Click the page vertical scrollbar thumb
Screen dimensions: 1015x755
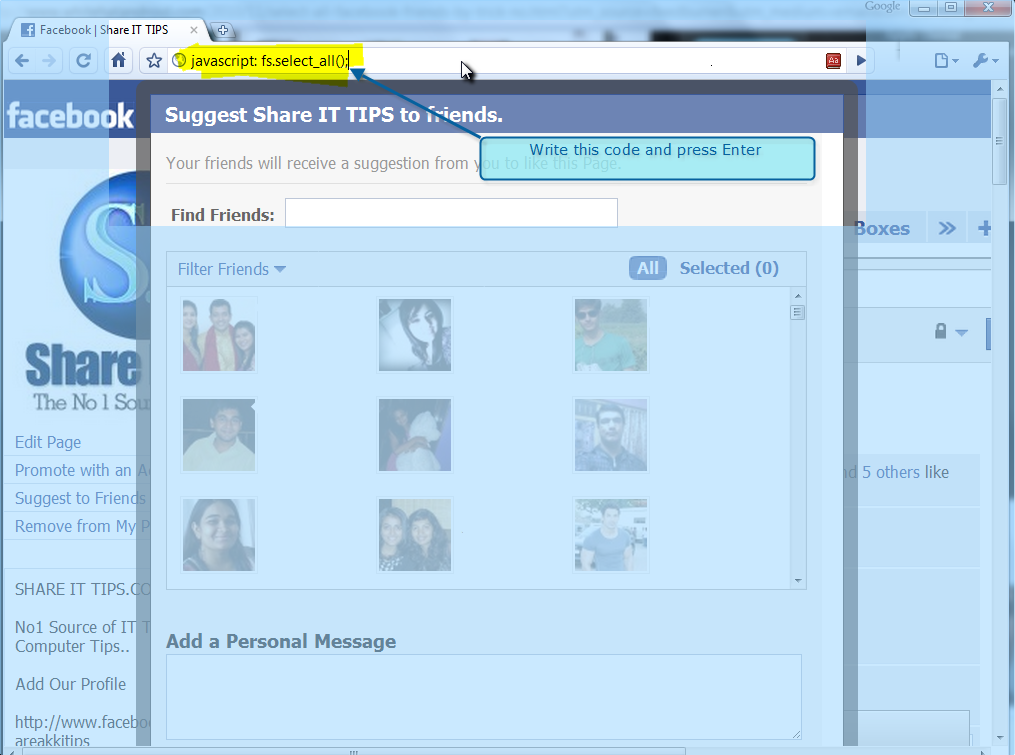999,142
